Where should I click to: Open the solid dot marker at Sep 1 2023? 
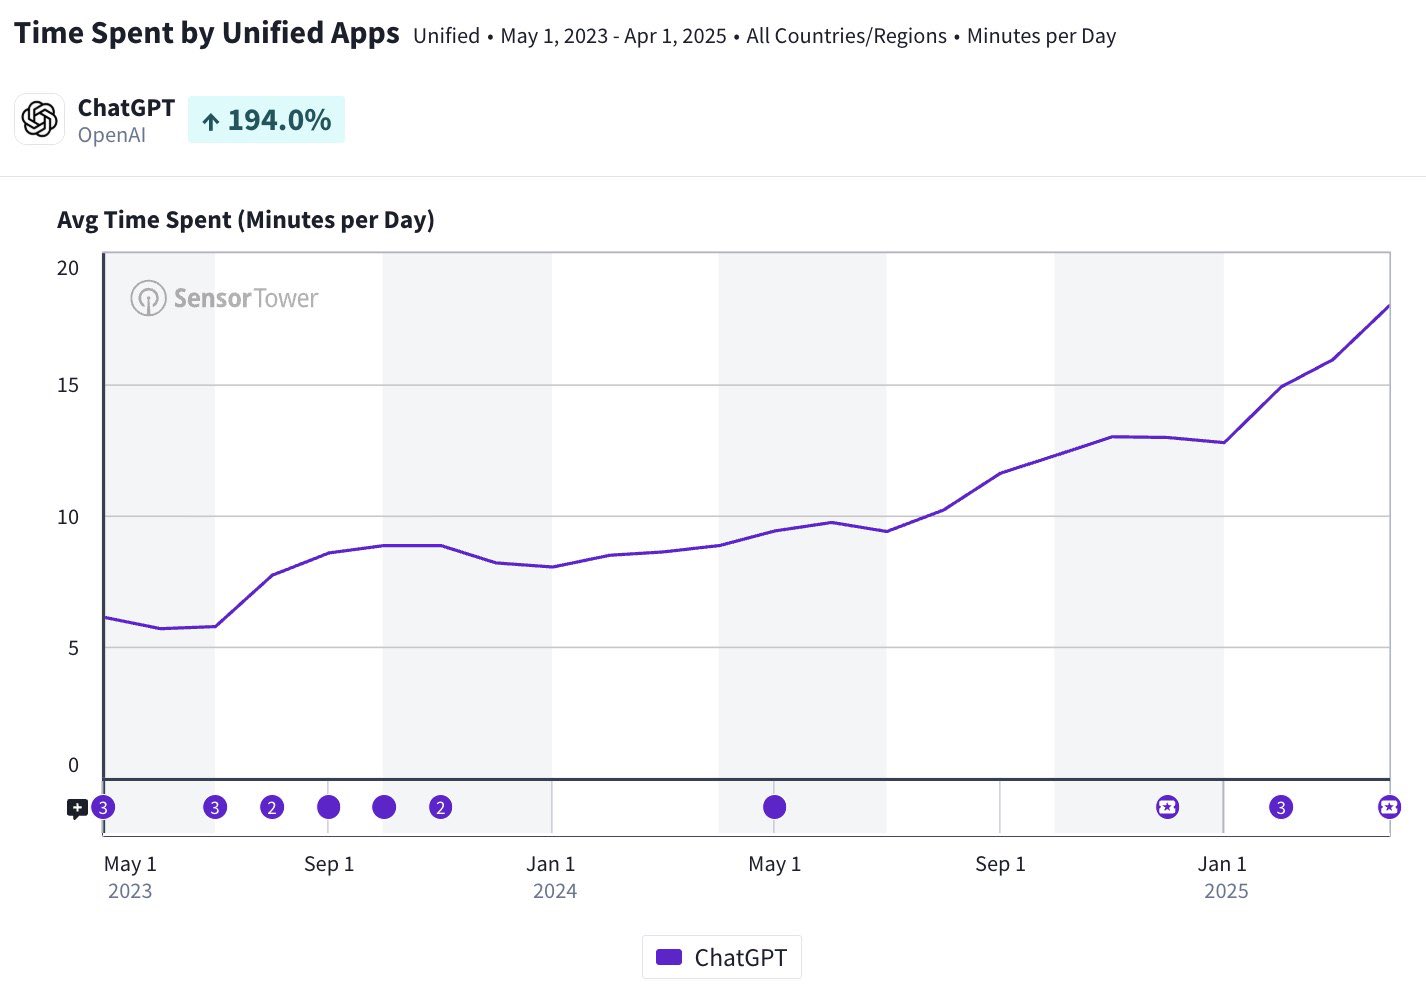click(x=328, y=807)
